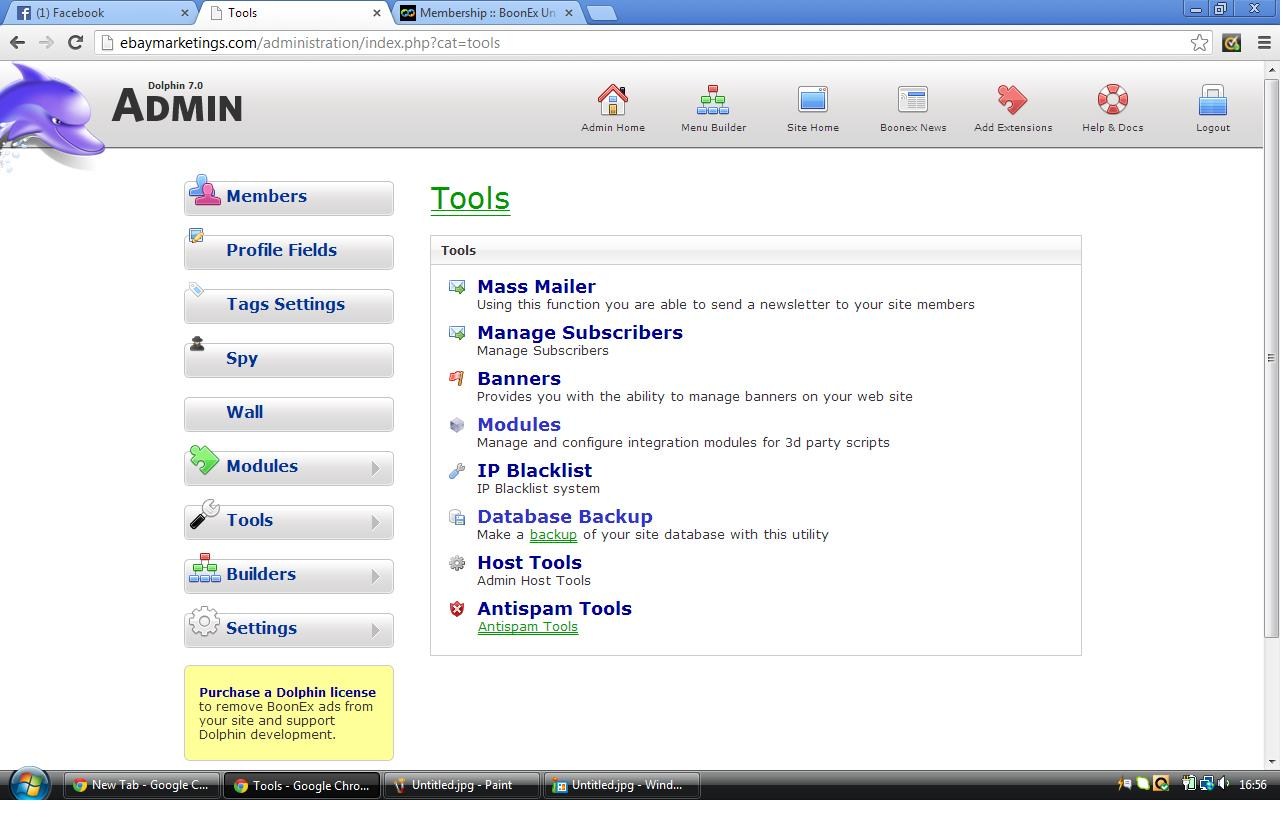Click the browser address bar
The height and width of the screenshot is (827, 1283).
coord(640,43)
